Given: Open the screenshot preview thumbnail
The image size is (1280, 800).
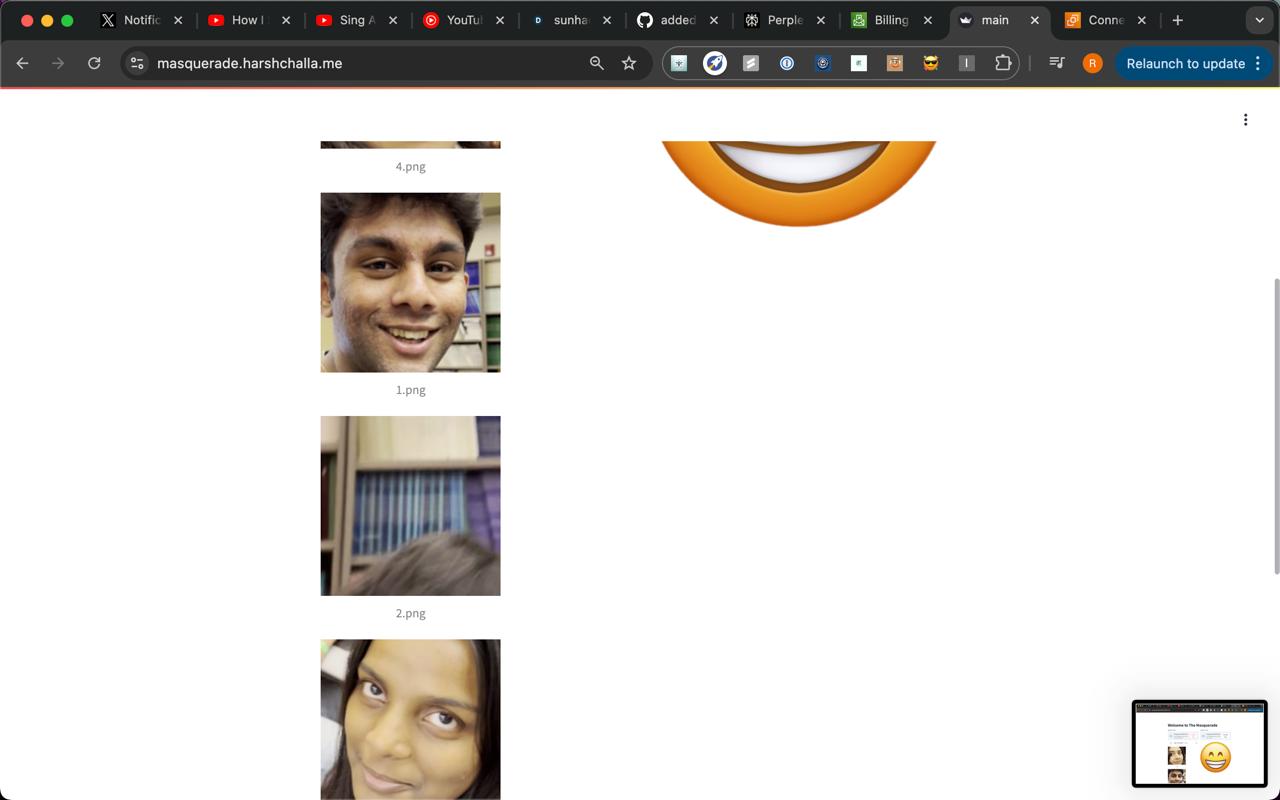Looking at the screenshot, I should point(1199,743).
